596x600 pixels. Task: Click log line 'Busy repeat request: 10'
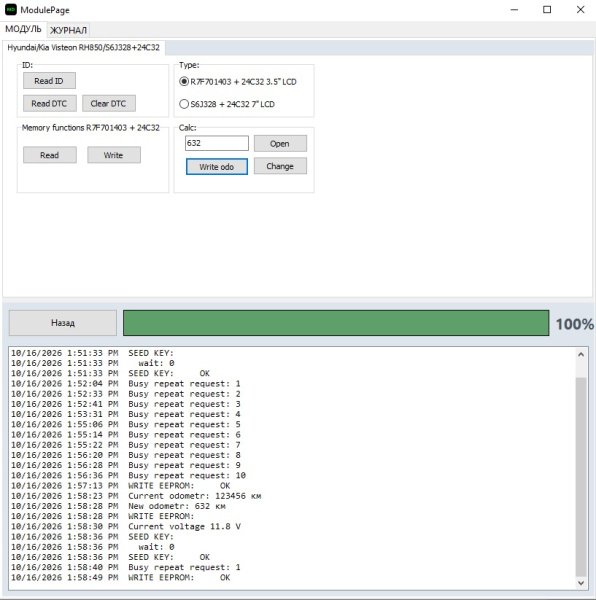[x=128, y=476]
